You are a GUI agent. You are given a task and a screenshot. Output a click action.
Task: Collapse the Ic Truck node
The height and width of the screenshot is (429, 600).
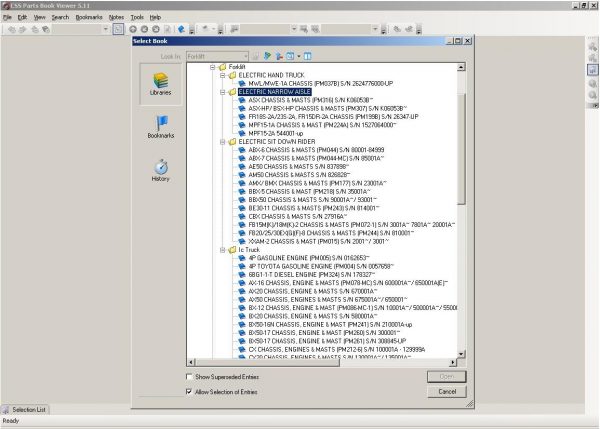222,250
